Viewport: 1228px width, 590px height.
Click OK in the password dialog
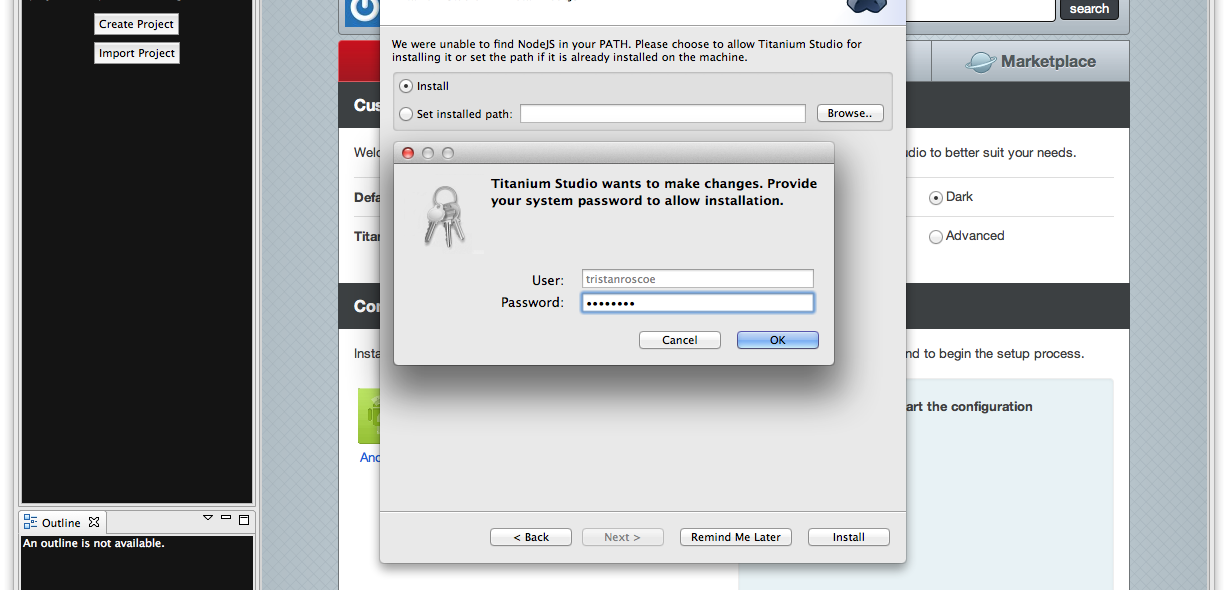[778, 340]
